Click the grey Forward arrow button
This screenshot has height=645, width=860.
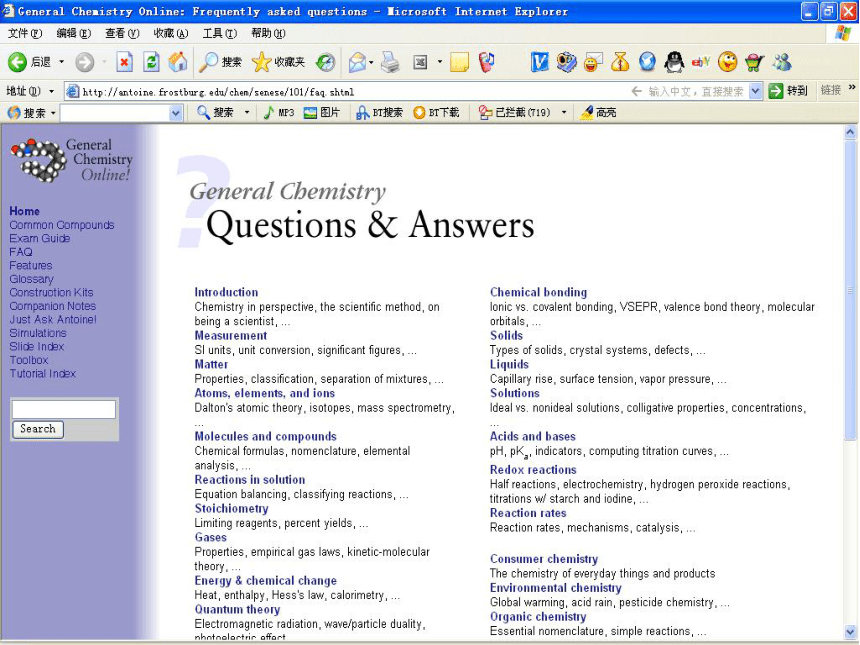[x=84, y=62]
